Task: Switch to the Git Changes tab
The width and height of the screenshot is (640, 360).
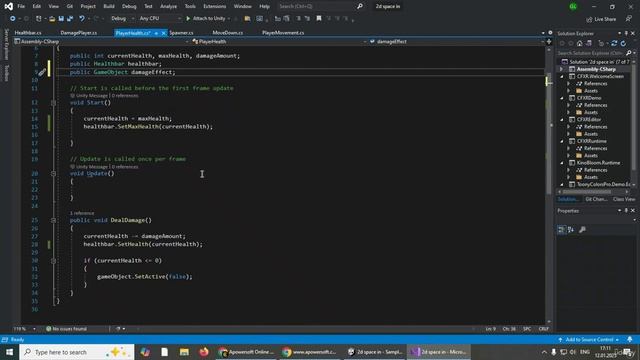Action: (x=596, y=199)
